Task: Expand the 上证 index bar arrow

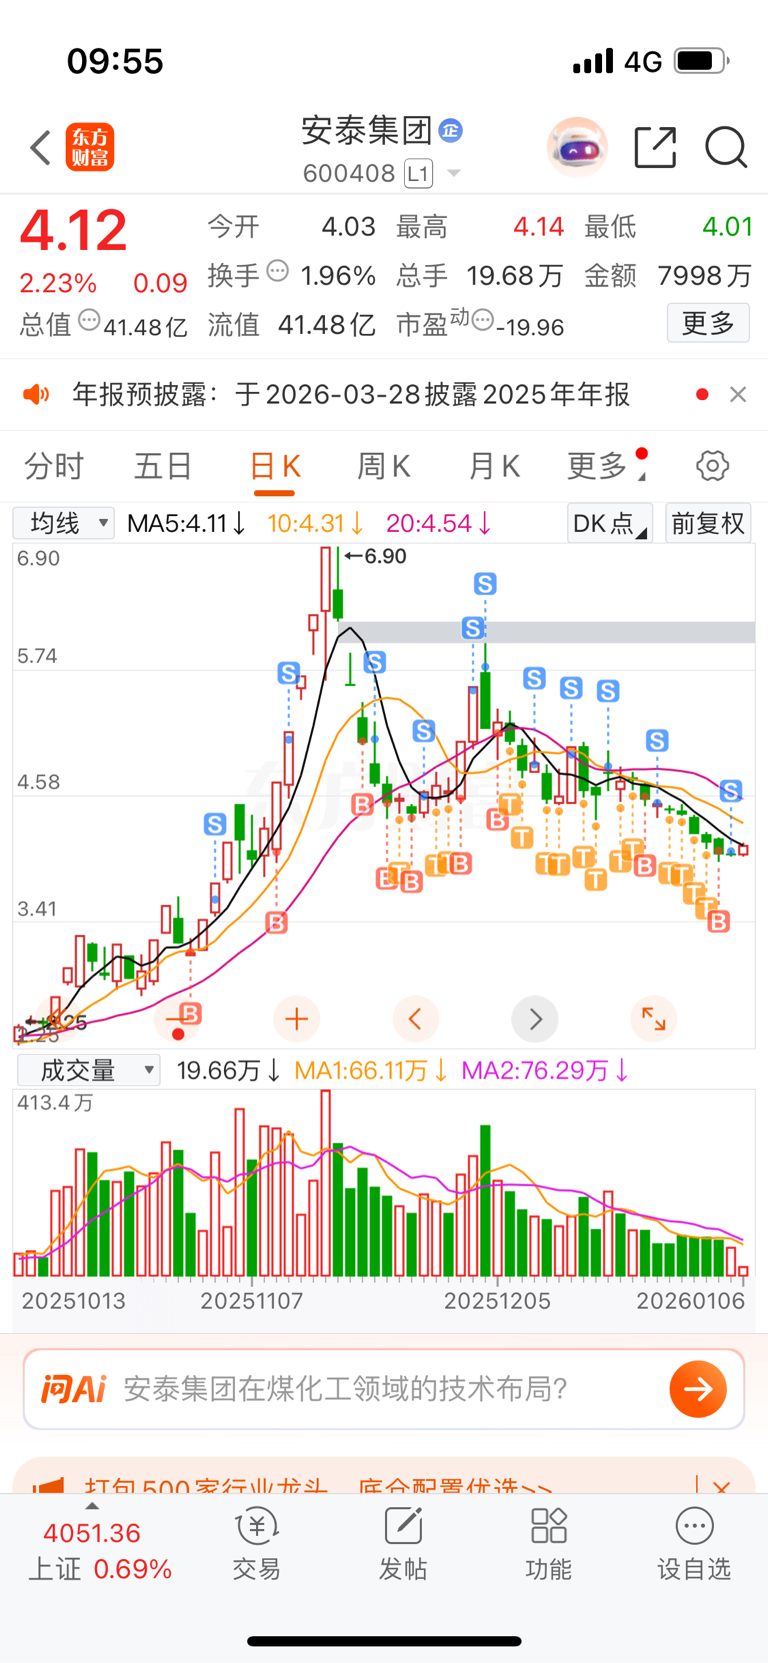Action: 92,1506
